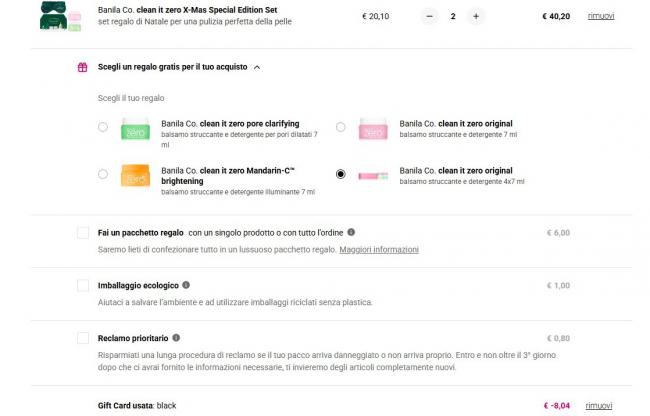This screenshot has height=416, width=650.
Task: Open the X-Mas Special Edition Set thumbnail
Action: [61, 16]
